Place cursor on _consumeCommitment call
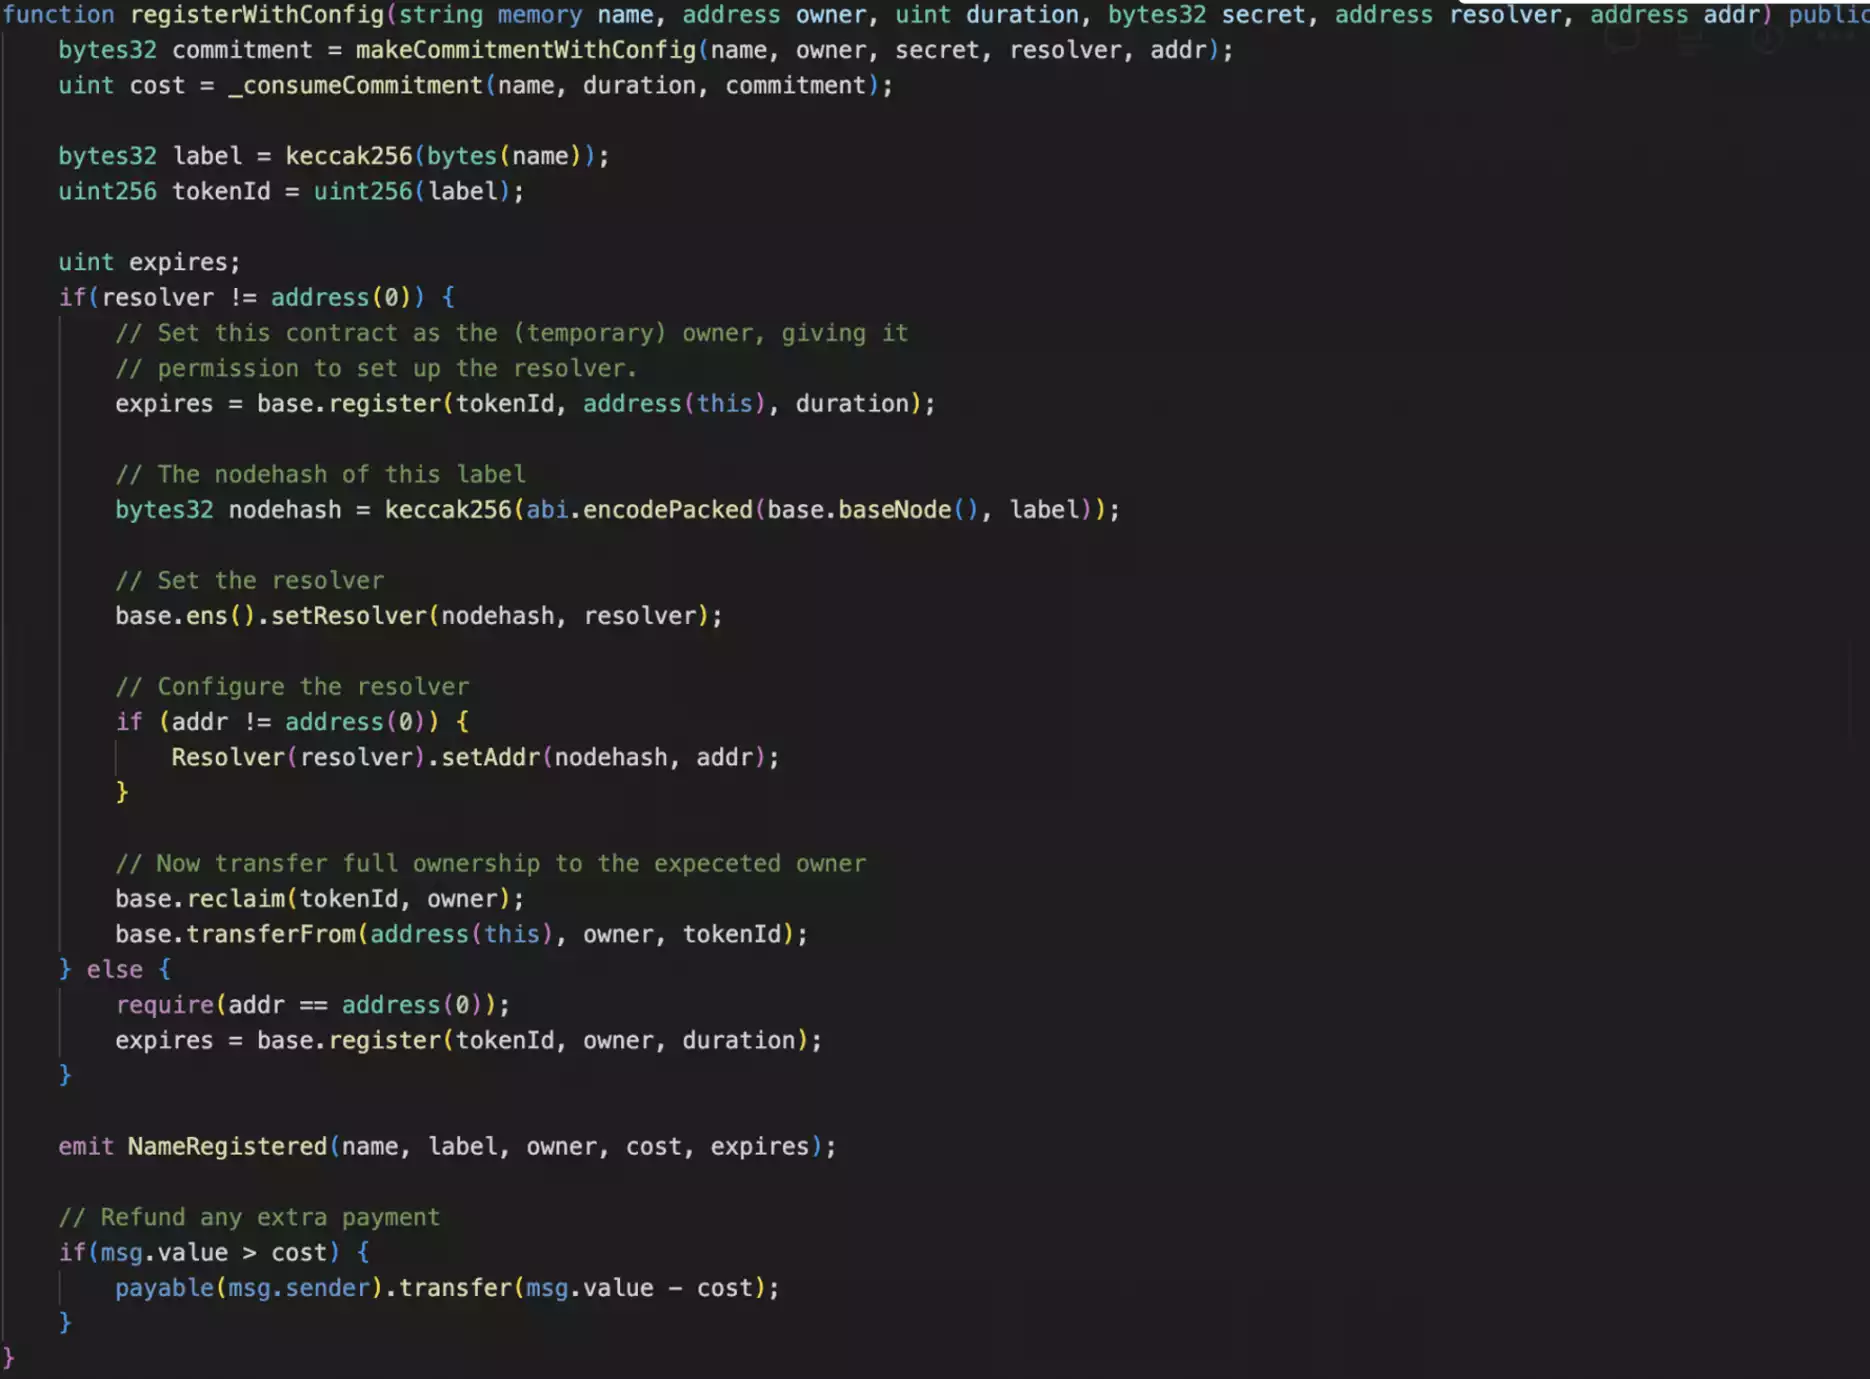 click(x=355, y=86)
